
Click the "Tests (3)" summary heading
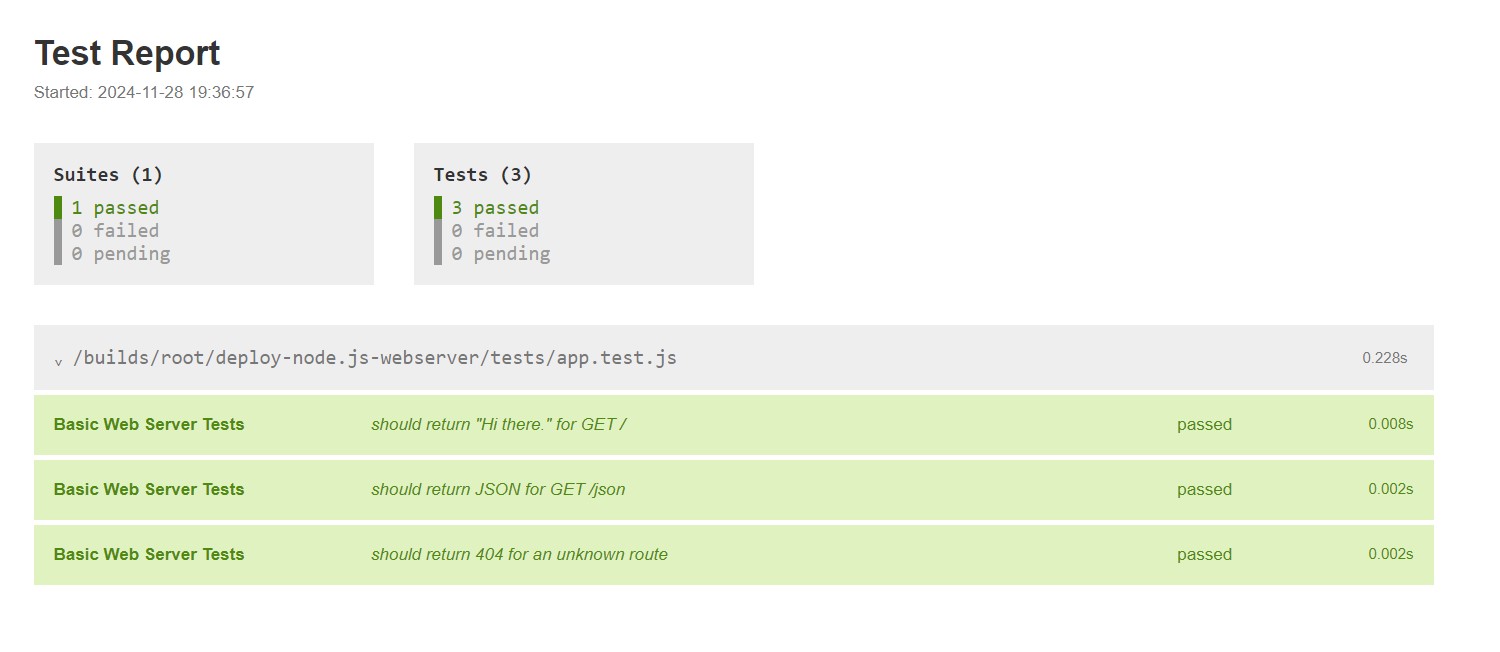pos(483,175)
